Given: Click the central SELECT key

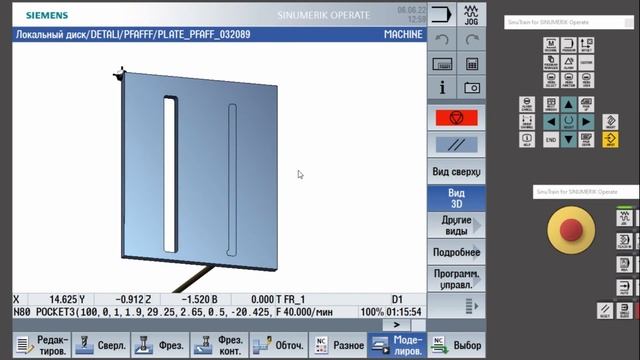Looking at the screenshot, I should tap(568, 122).
